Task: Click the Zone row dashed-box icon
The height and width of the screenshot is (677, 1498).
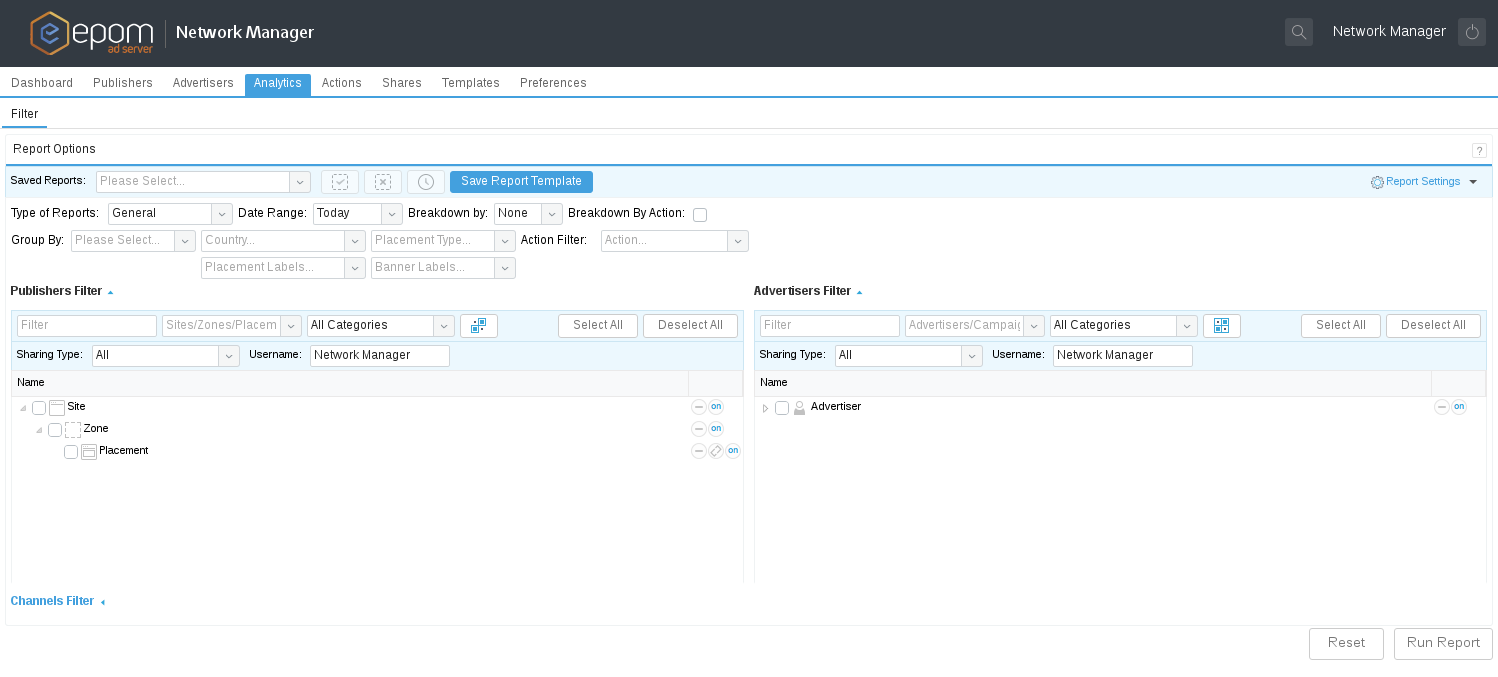Action: point(73,429)
